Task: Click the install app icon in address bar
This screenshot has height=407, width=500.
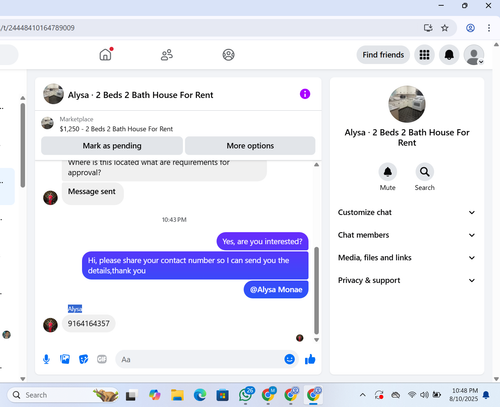Action: (428, 28)
